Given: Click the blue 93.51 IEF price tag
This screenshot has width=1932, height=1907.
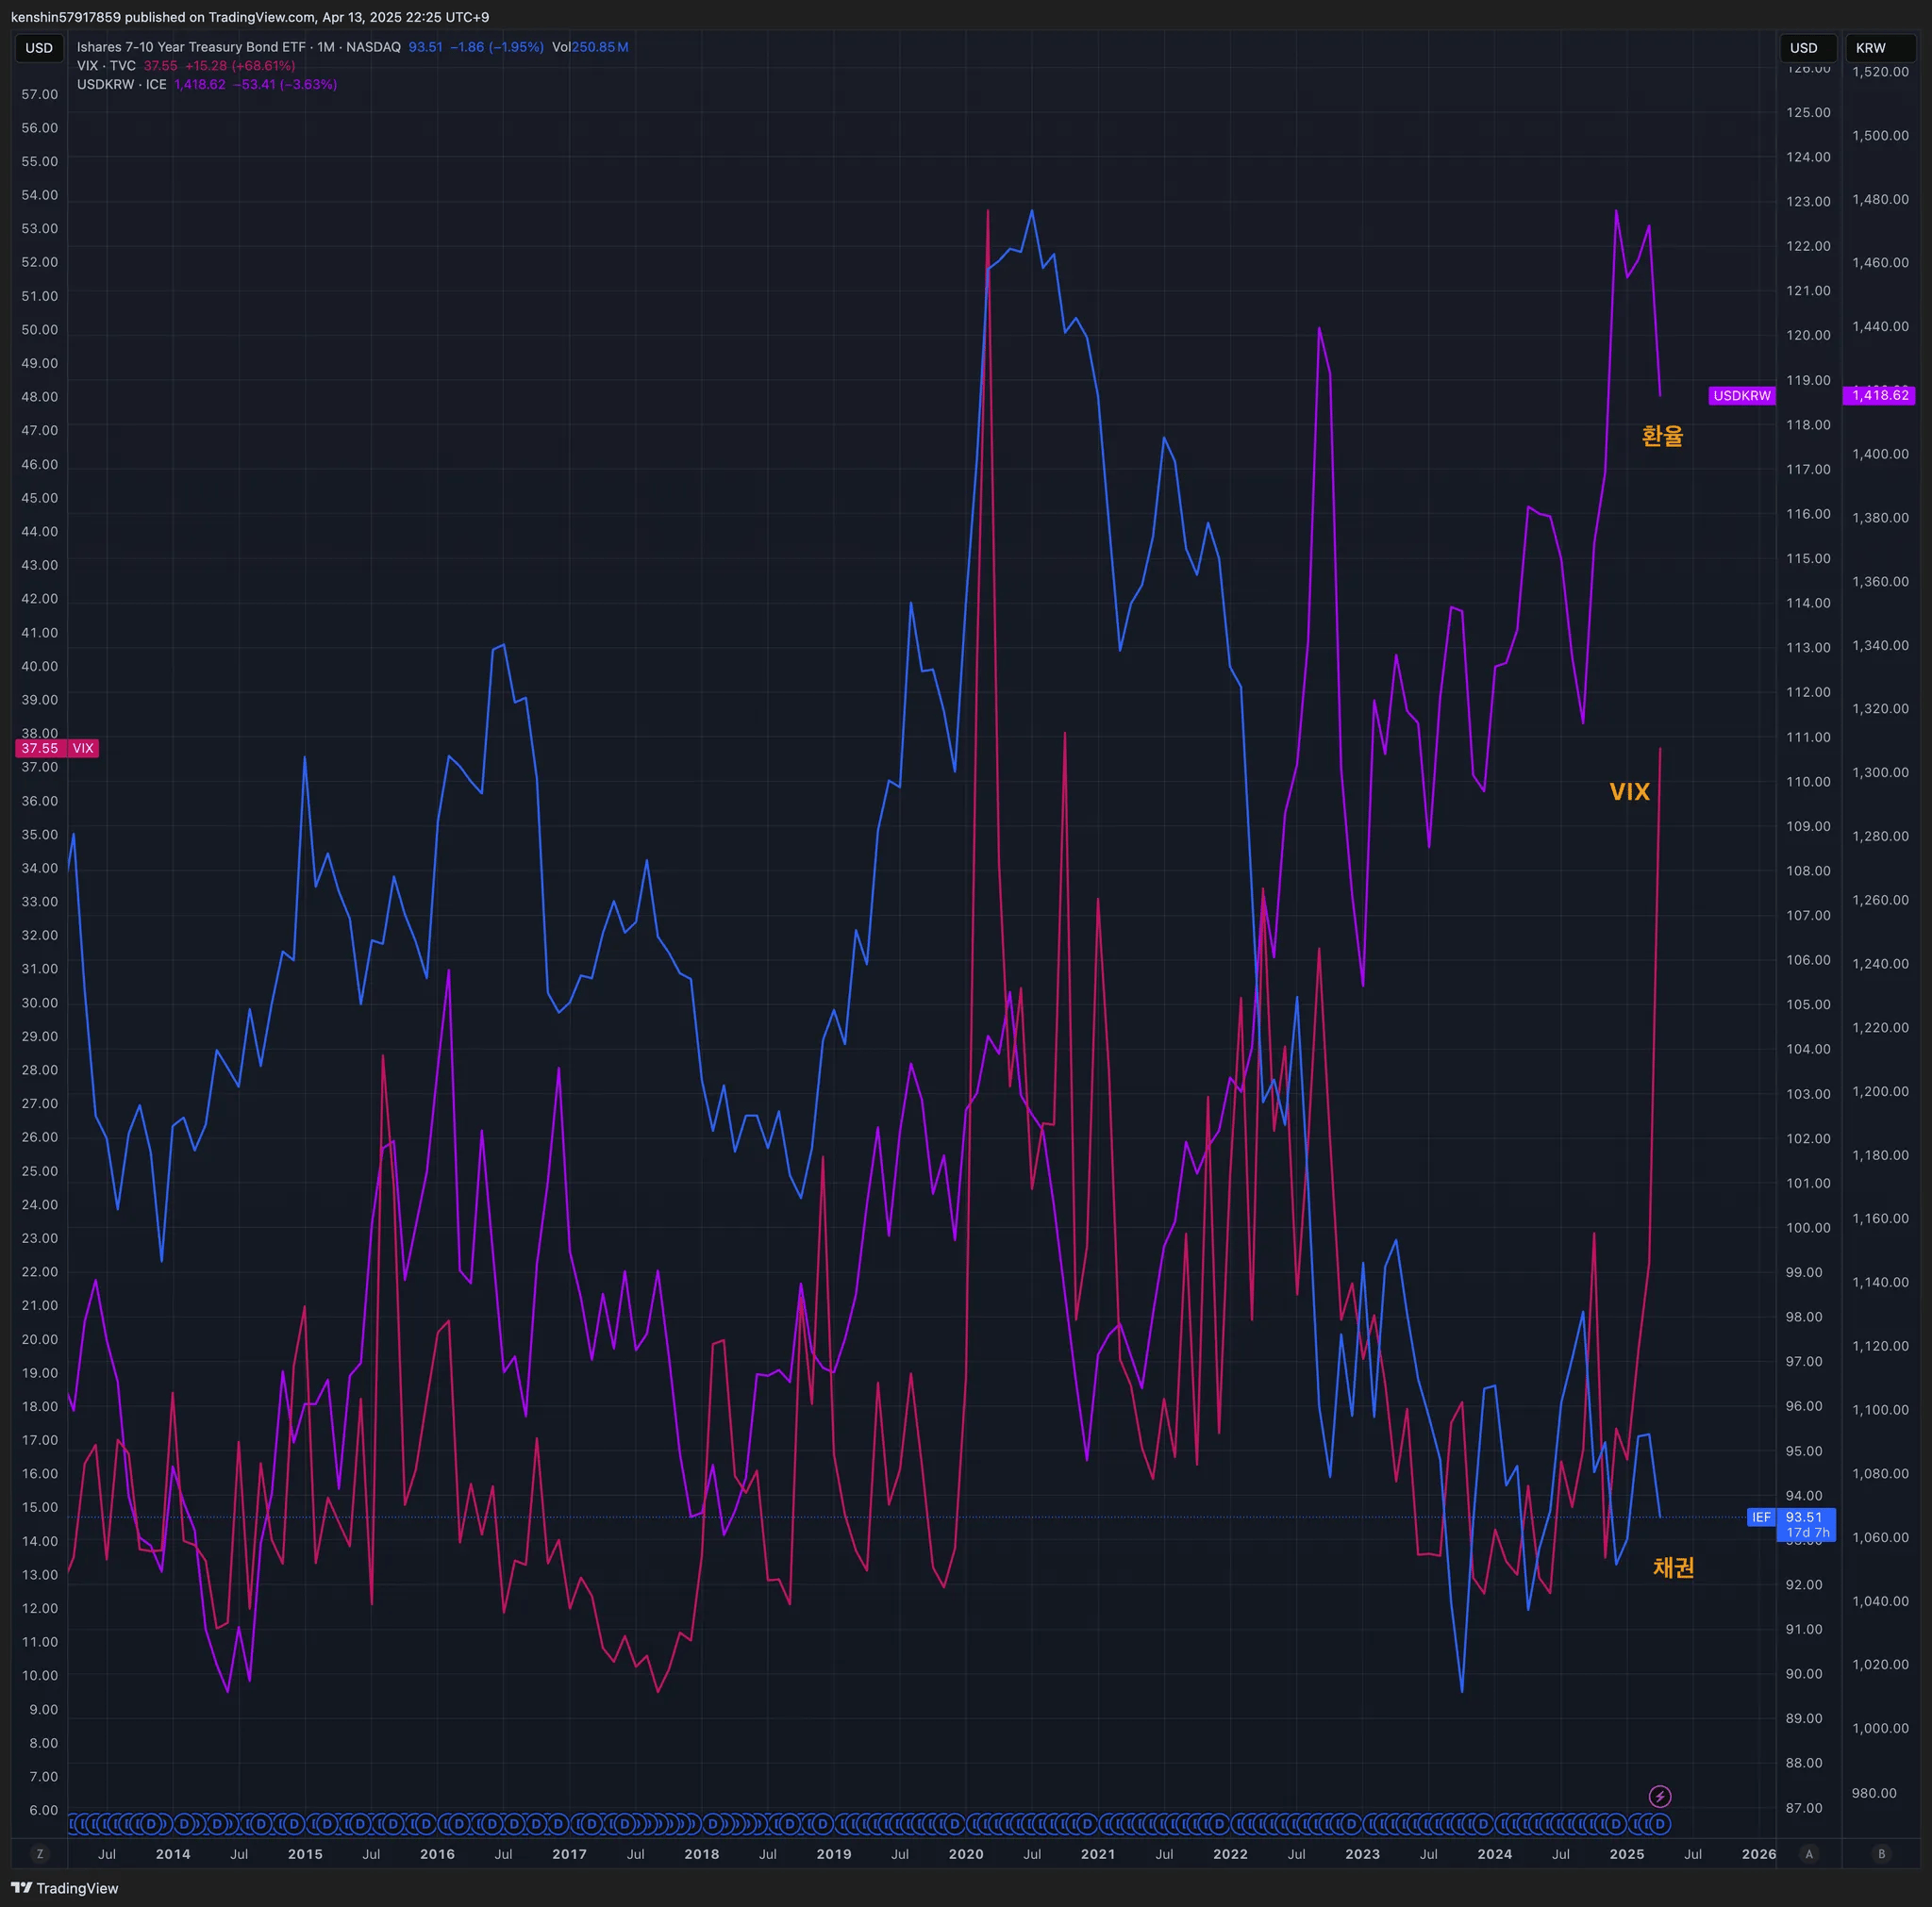Looking at the screenshot, I should (1806, 1524).
